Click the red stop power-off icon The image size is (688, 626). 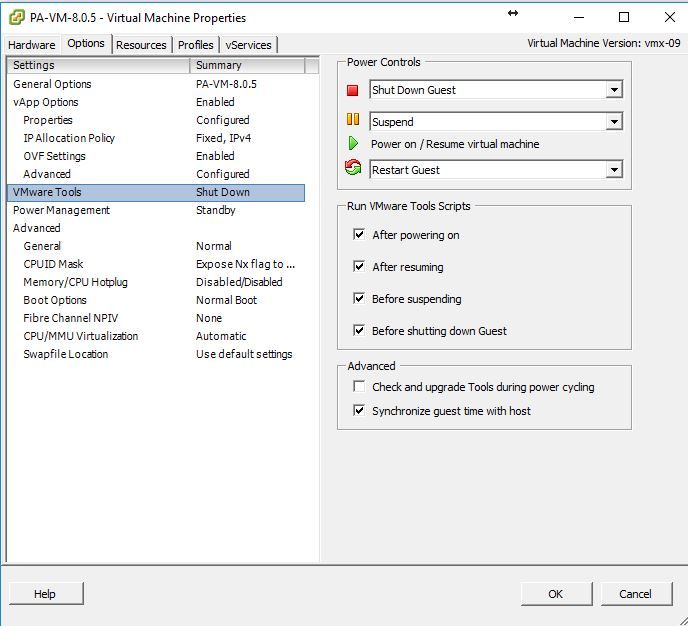tap(352, 90)
